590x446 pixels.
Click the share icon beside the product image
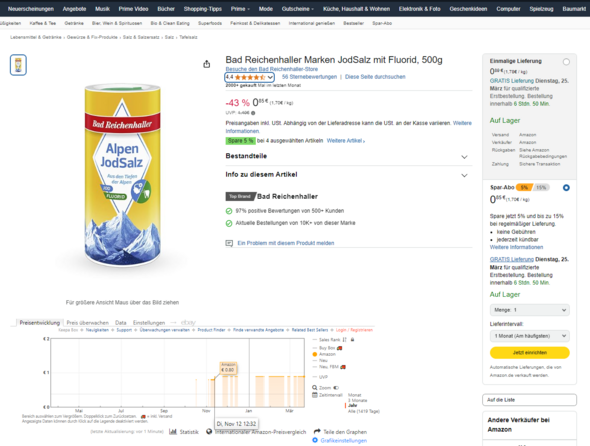click(x=207, y=64)
